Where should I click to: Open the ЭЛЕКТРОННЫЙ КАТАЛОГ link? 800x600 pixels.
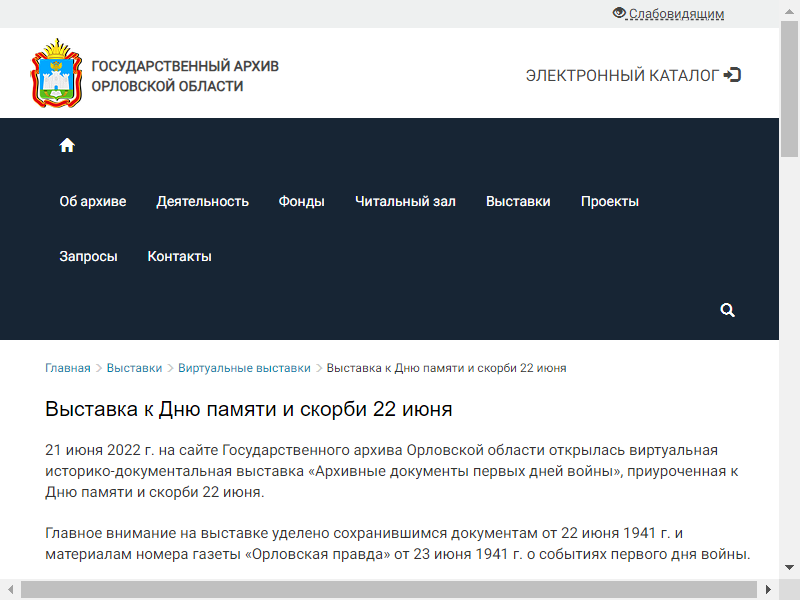click(622, 76)
